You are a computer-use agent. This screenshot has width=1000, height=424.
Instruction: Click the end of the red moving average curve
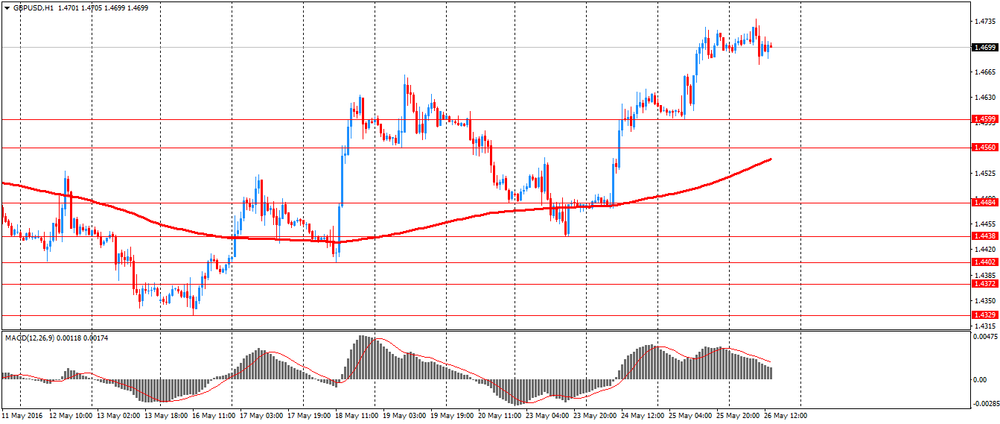[x=771, y=159]
